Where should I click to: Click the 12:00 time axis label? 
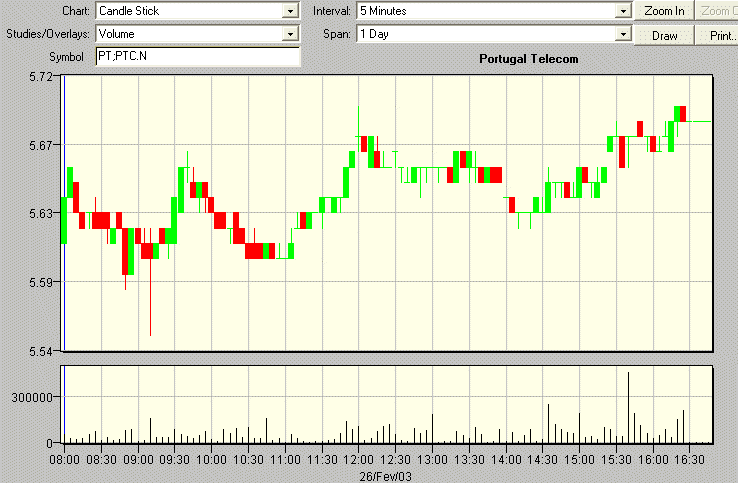pyautogui.click(x=359, y=459)
